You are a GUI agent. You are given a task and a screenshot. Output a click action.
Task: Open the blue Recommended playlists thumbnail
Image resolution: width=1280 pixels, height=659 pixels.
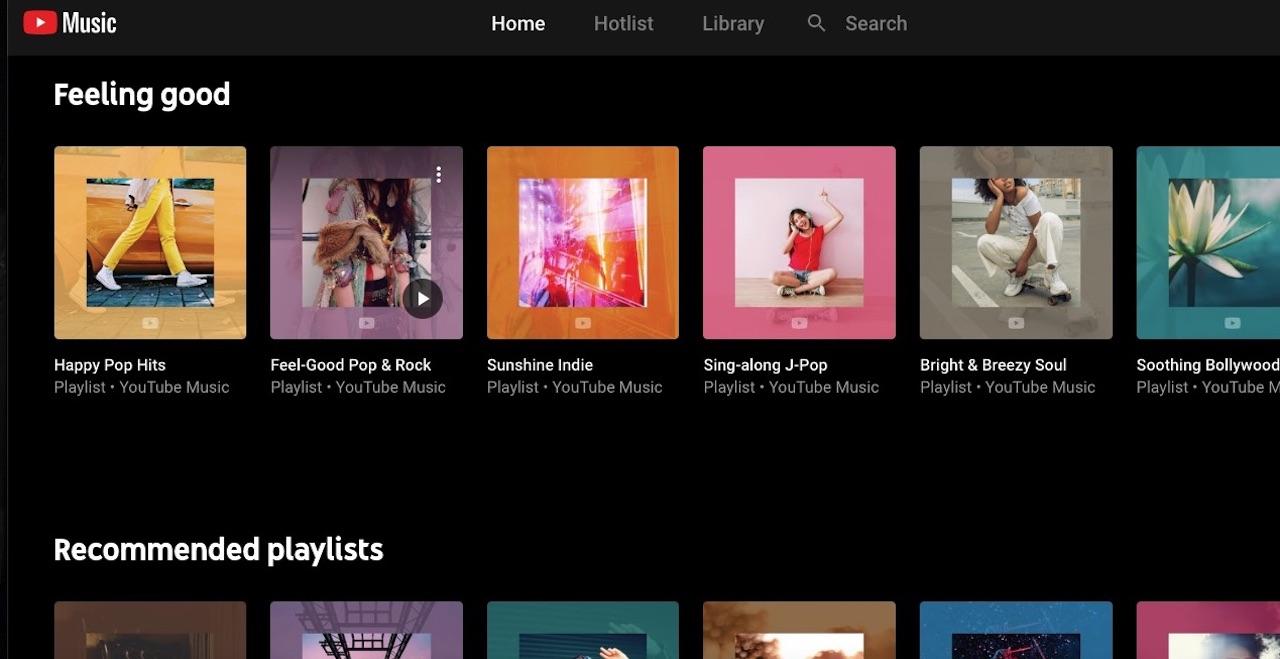pos(1016,630)
